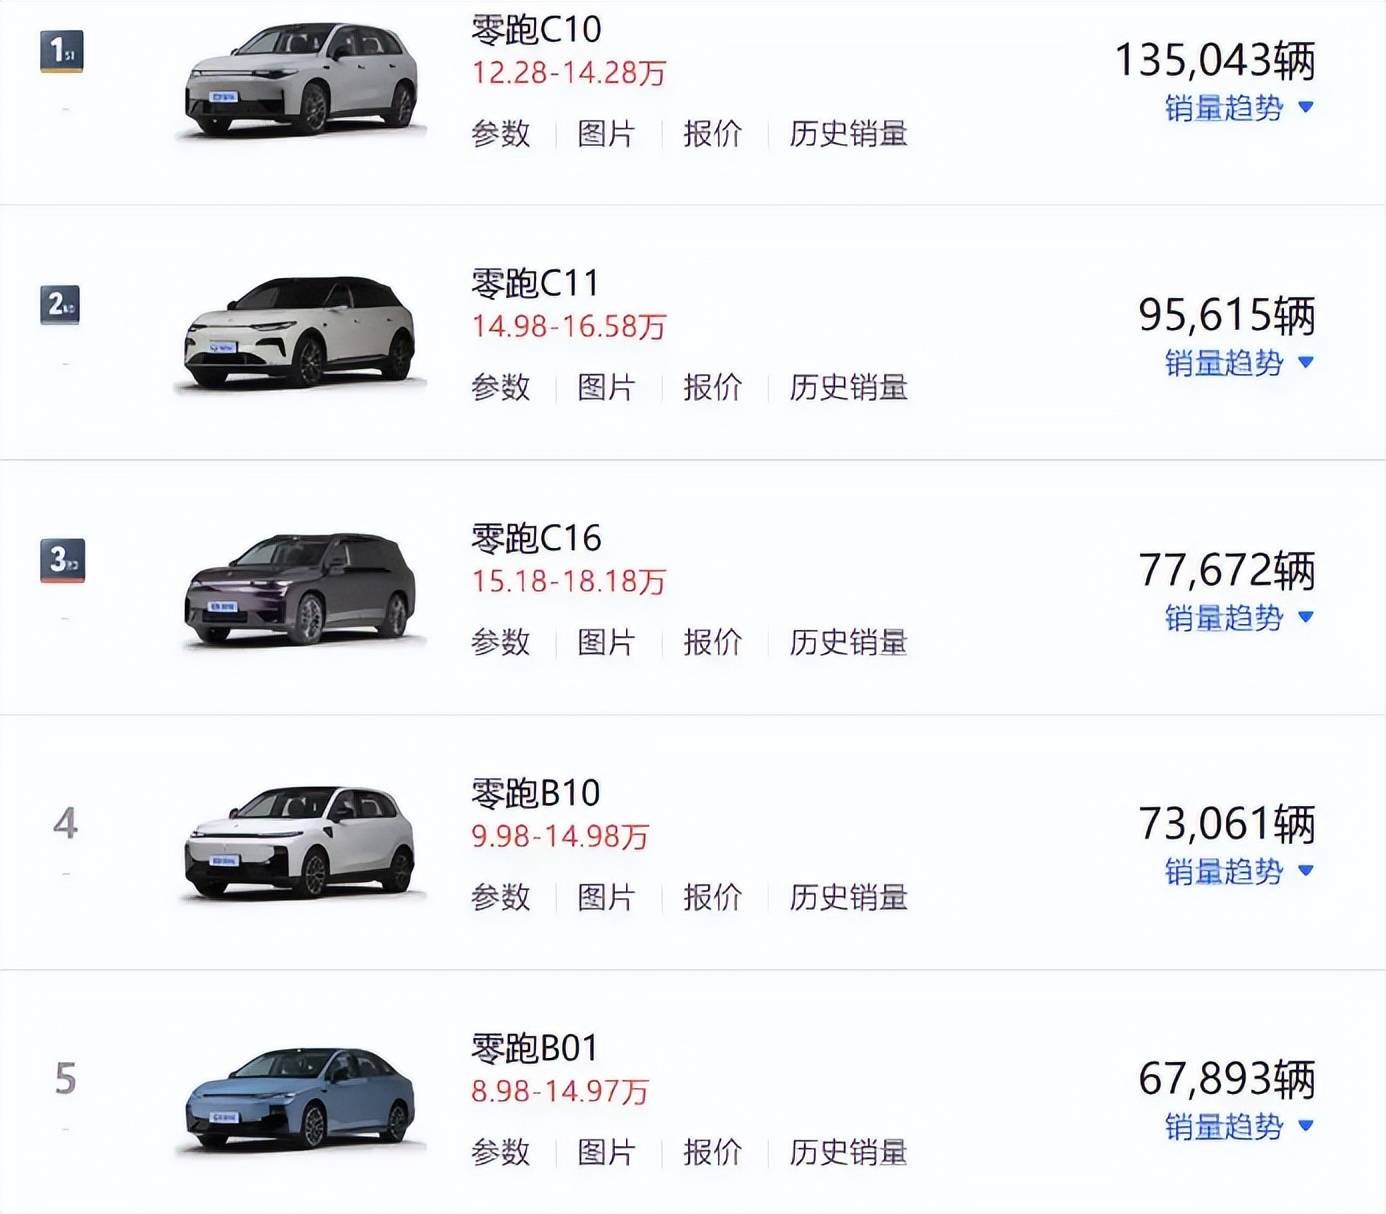Show 销量趋势 dropdown for 零跑C16
1386x1214 pixels.
point(1238,618)
